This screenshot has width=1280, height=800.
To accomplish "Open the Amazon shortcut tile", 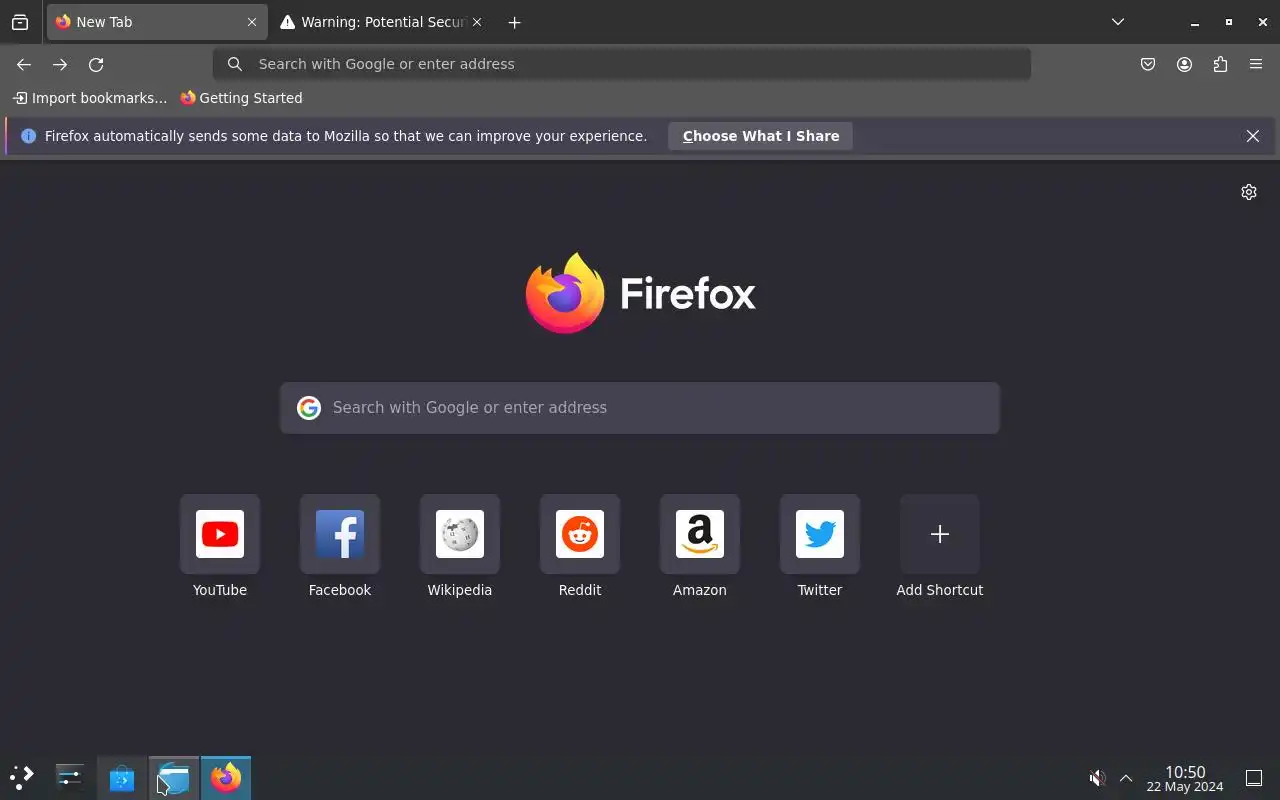I will click(x=700, y=534).
